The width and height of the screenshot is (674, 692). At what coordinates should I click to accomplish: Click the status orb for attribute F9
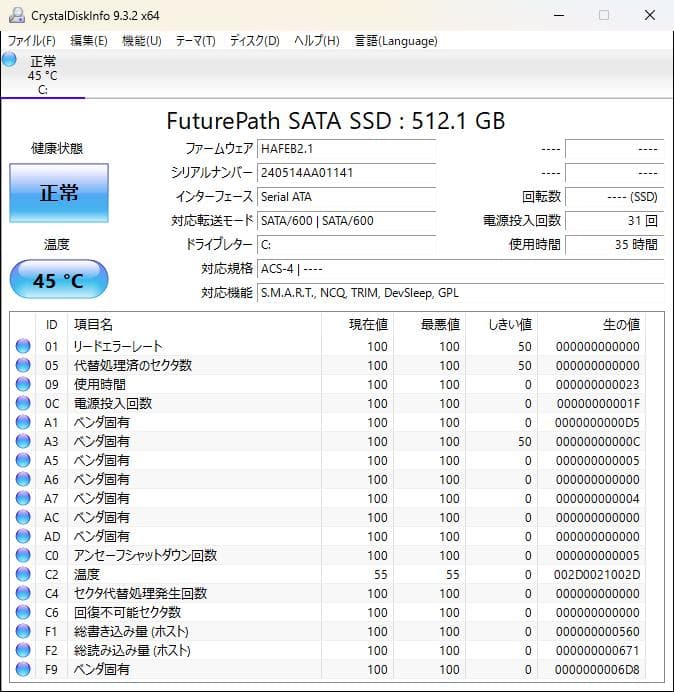pos(23,669)
